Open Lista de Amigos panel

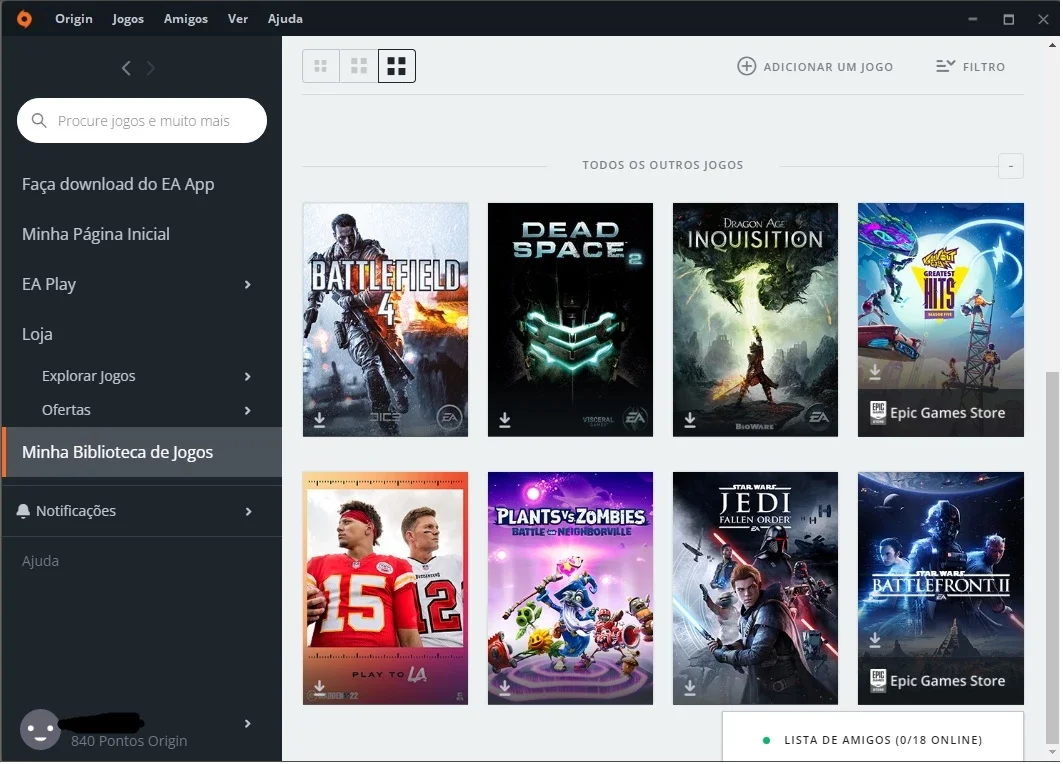[x=873, y=740]
